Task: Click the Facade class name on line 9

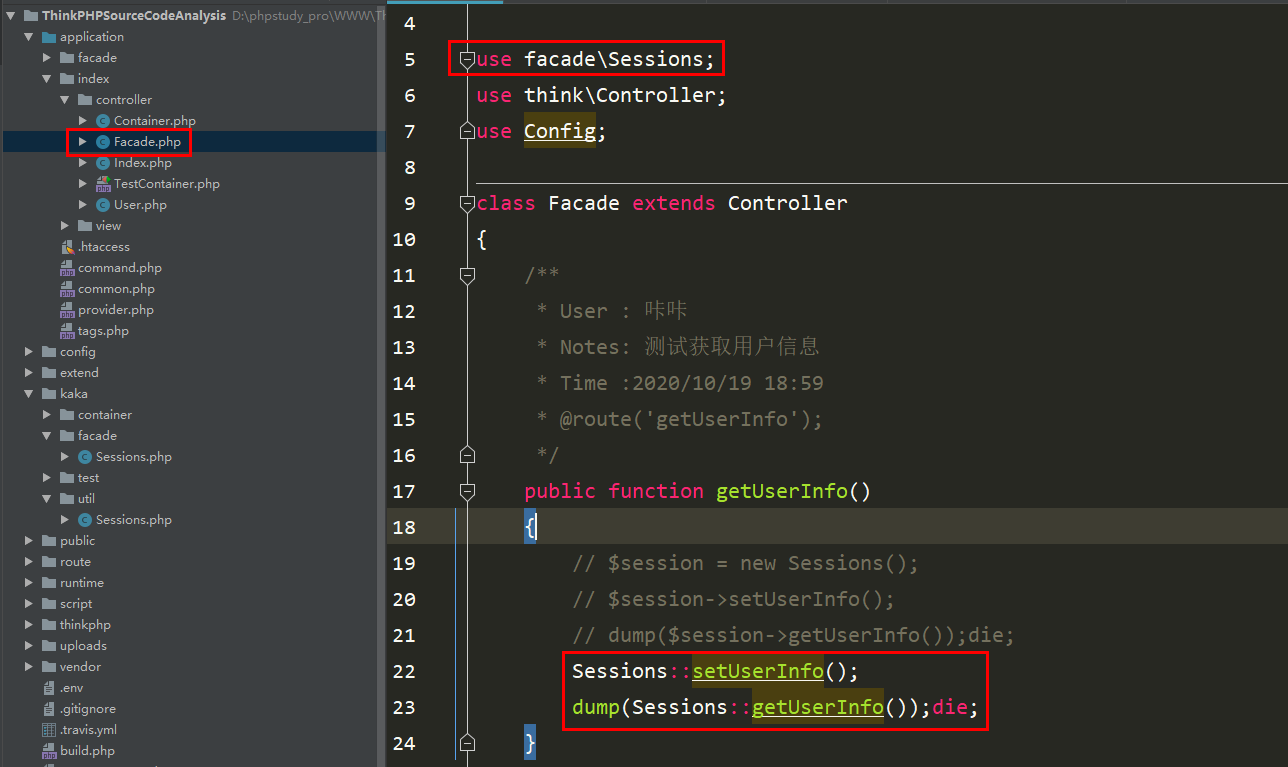Action: coord(584,204)
